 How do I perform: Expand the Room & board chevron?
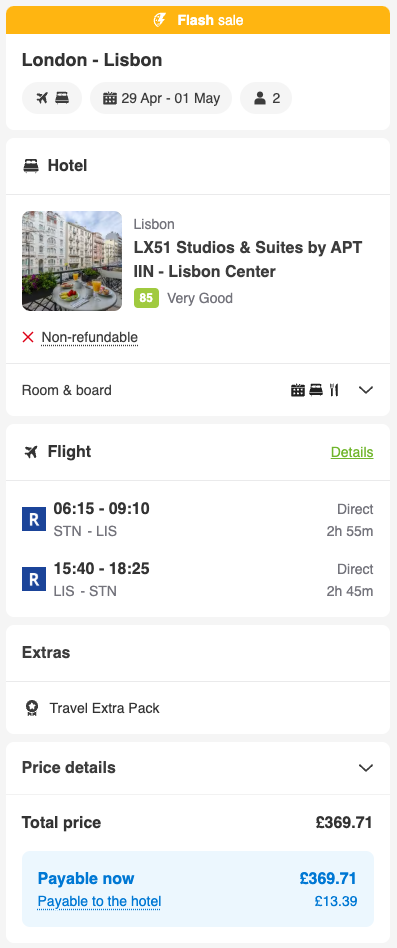366,390
